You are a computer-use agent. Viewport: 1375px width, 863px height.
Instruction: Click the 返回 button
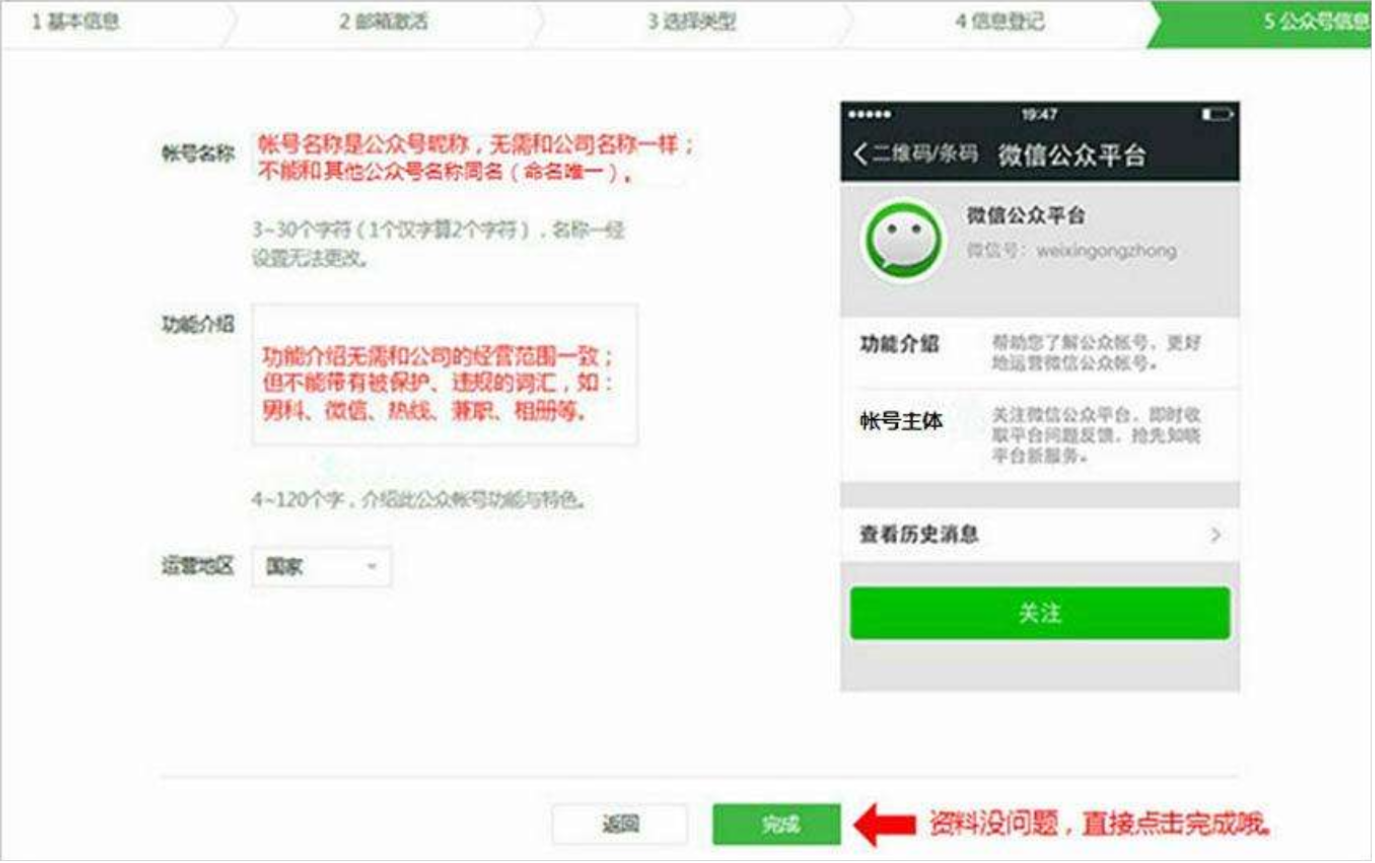(x=620, y=825)
